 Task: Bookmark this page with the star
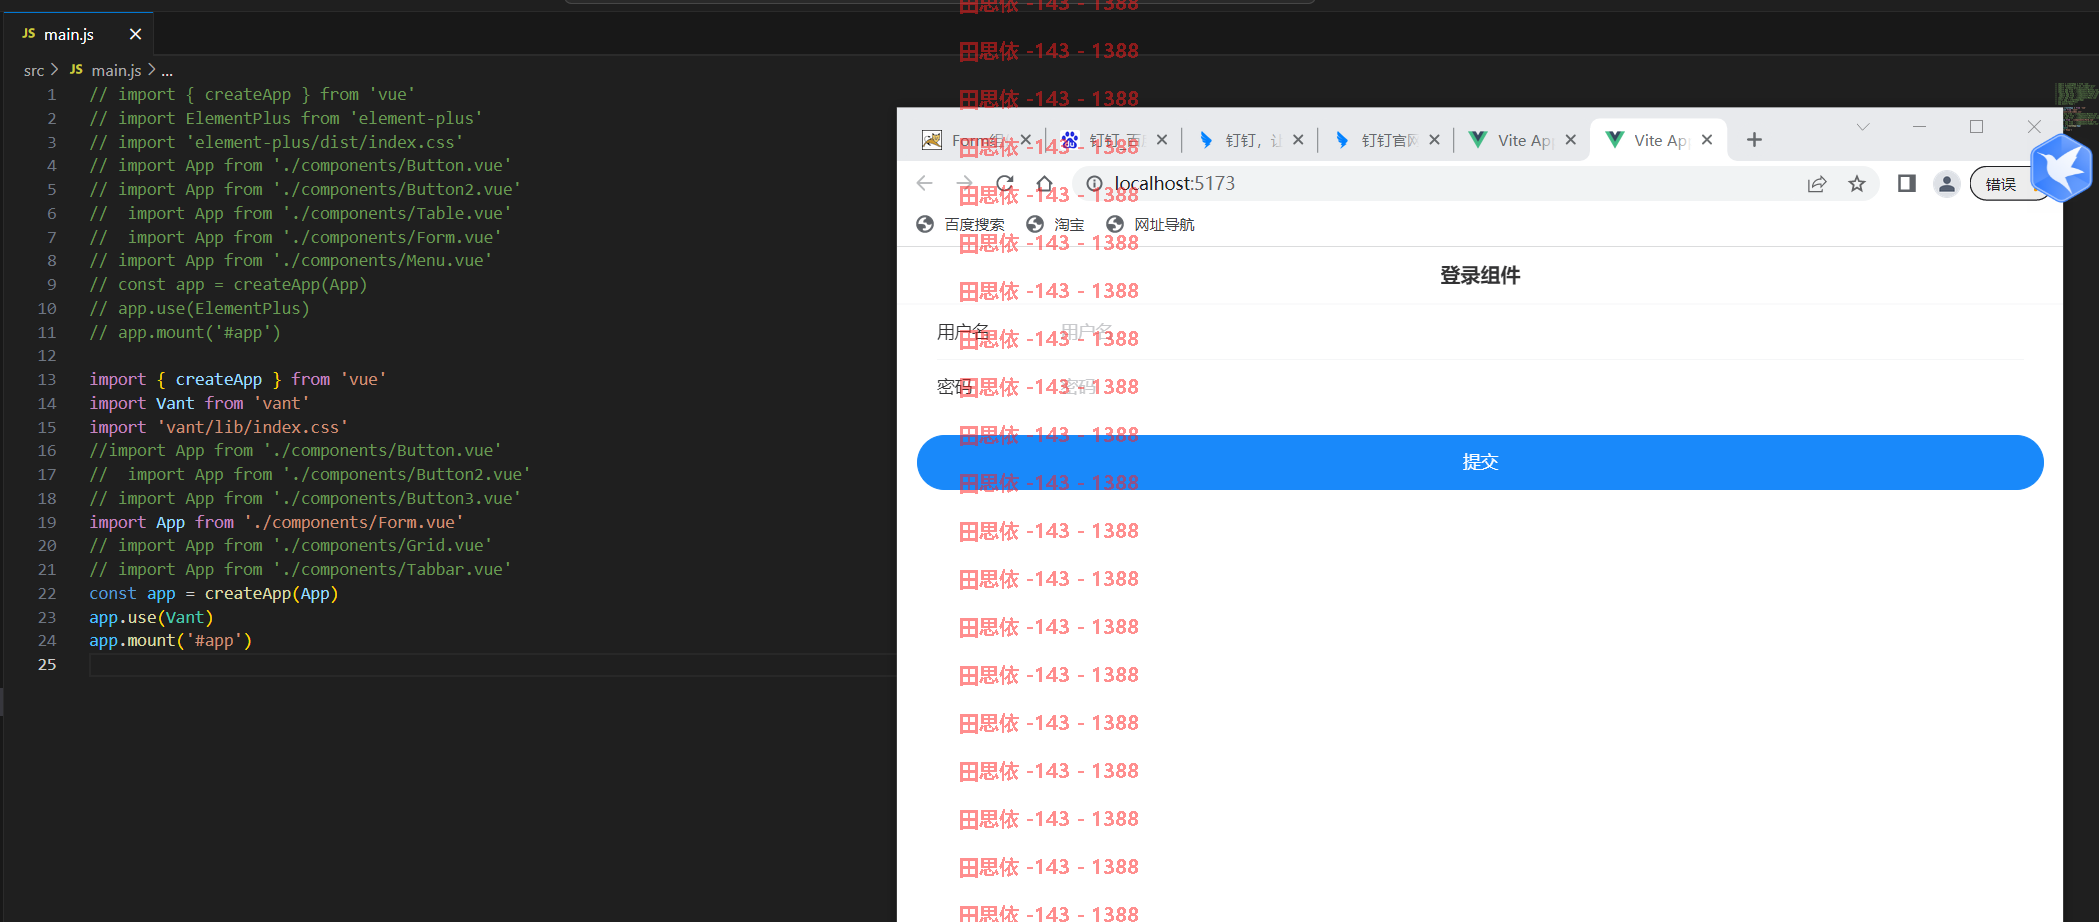tap(1857, 184)
